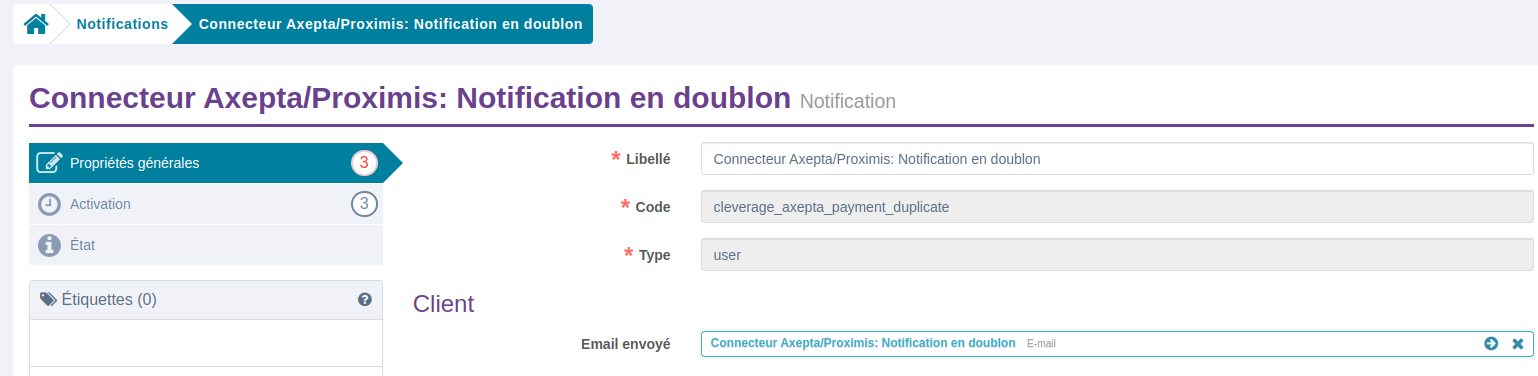
Task: Click the État info icon
Action: [49, 245]
